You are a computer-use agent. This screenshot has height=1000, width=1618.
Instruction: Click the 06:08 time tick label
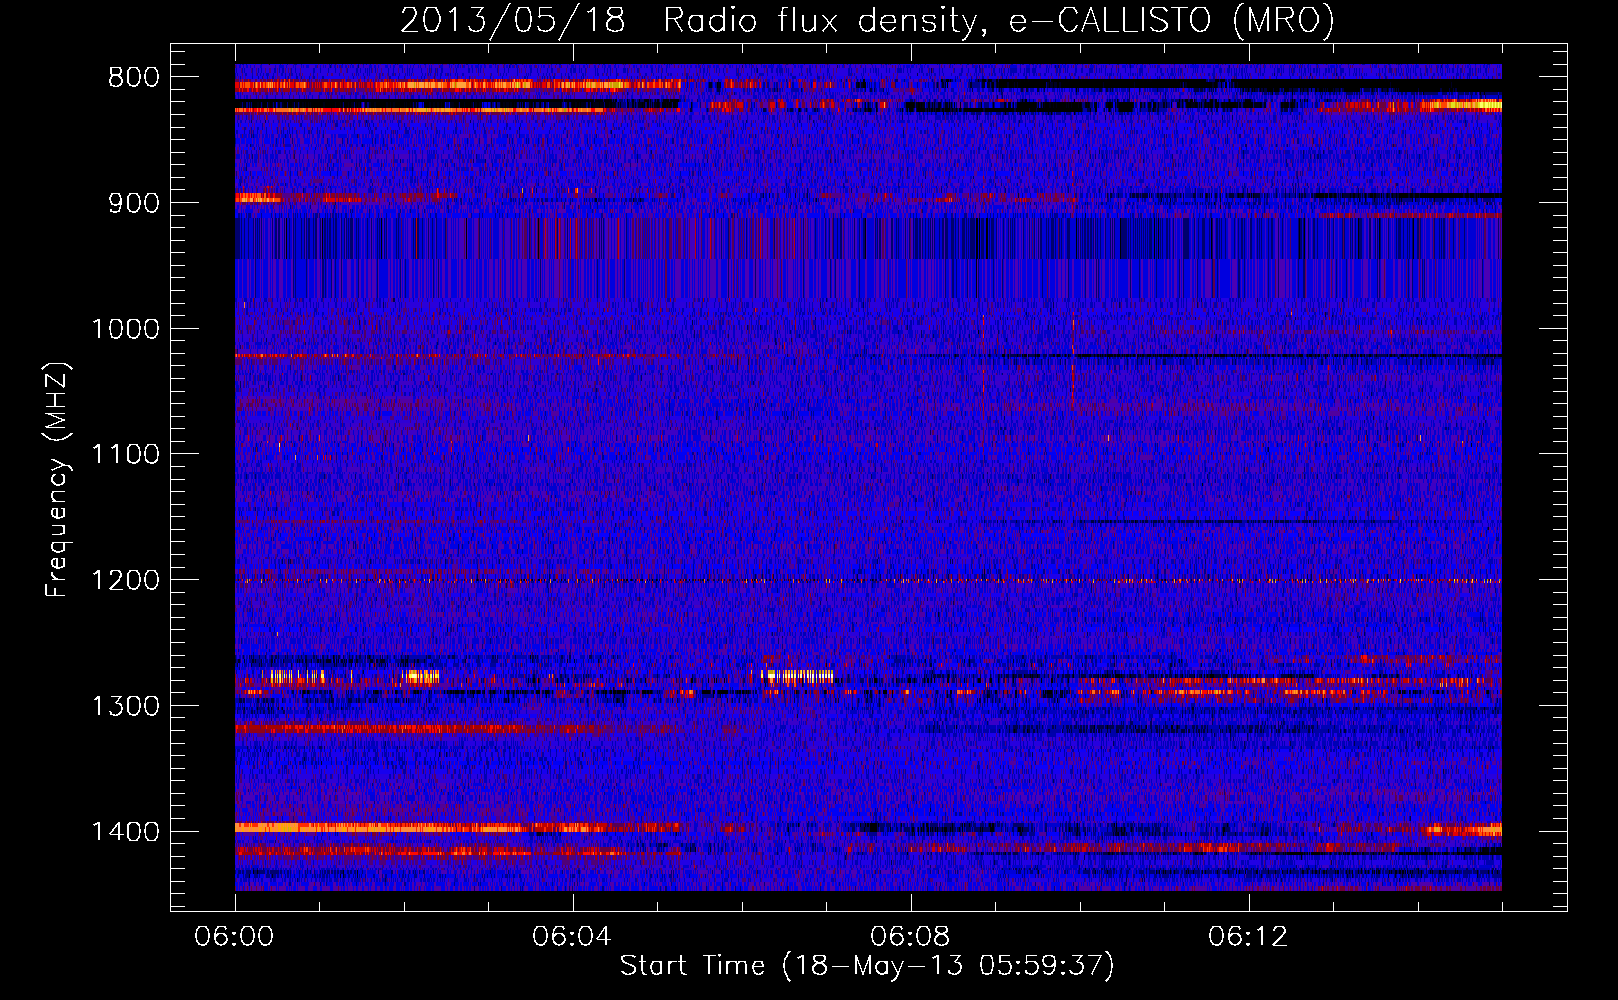[910, 937]
